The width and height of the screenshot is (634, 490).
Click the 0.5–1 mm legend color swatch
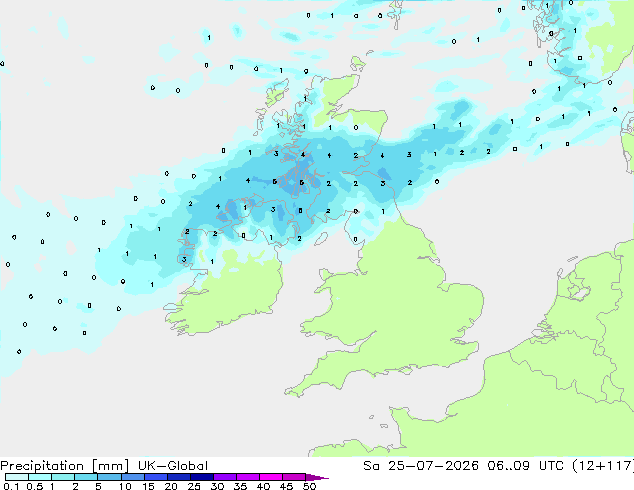tap(40, 477)
